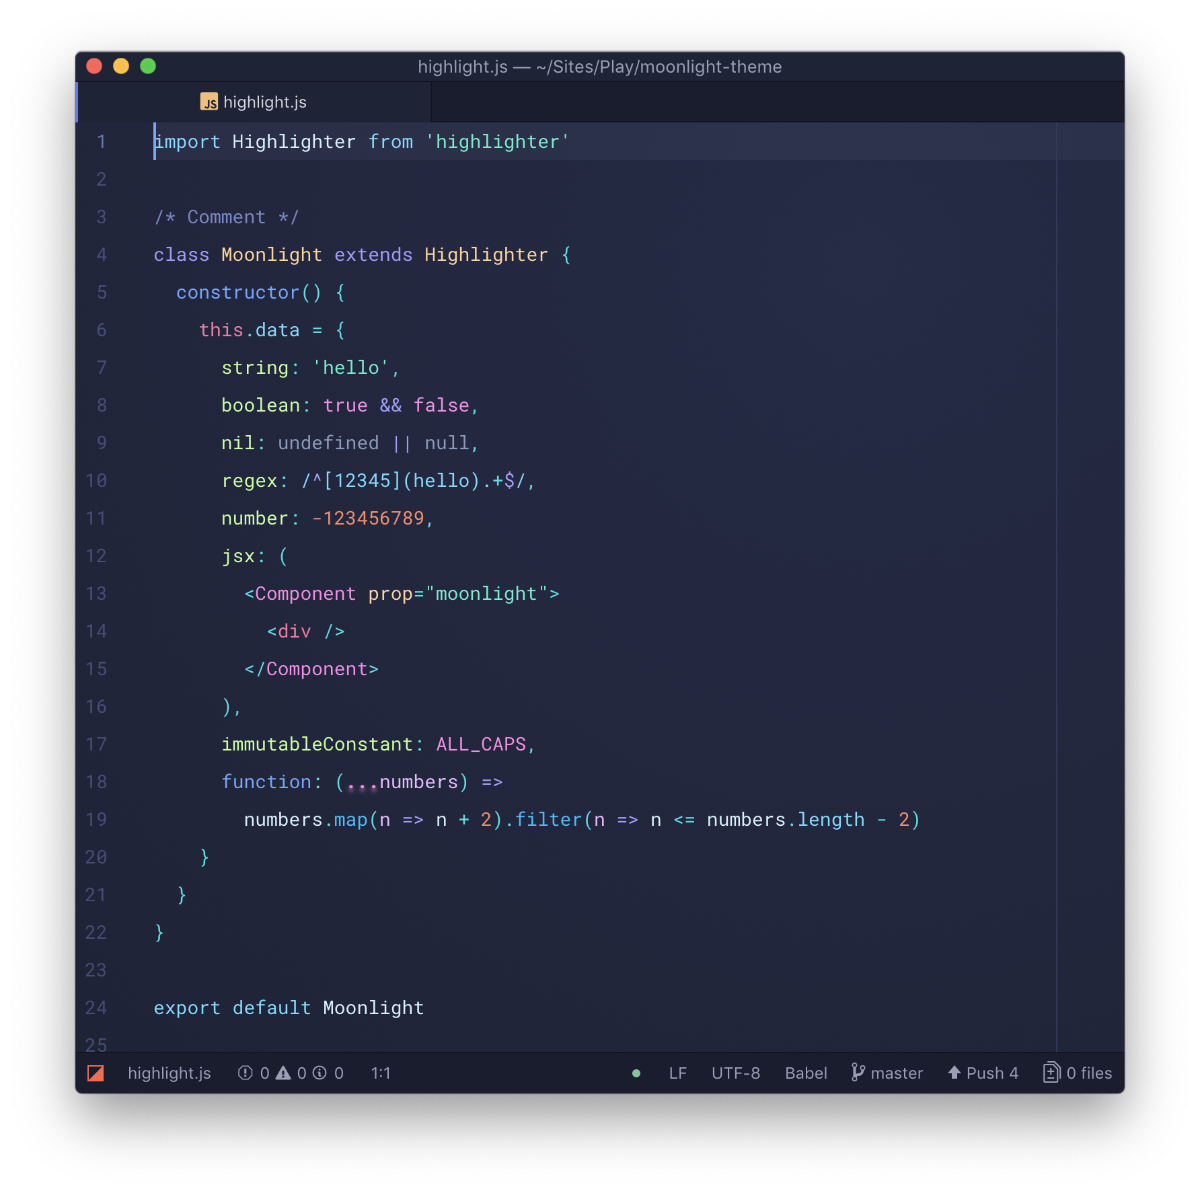
Task: Toggle the green linter status dot
Action: click(636, 1073)
